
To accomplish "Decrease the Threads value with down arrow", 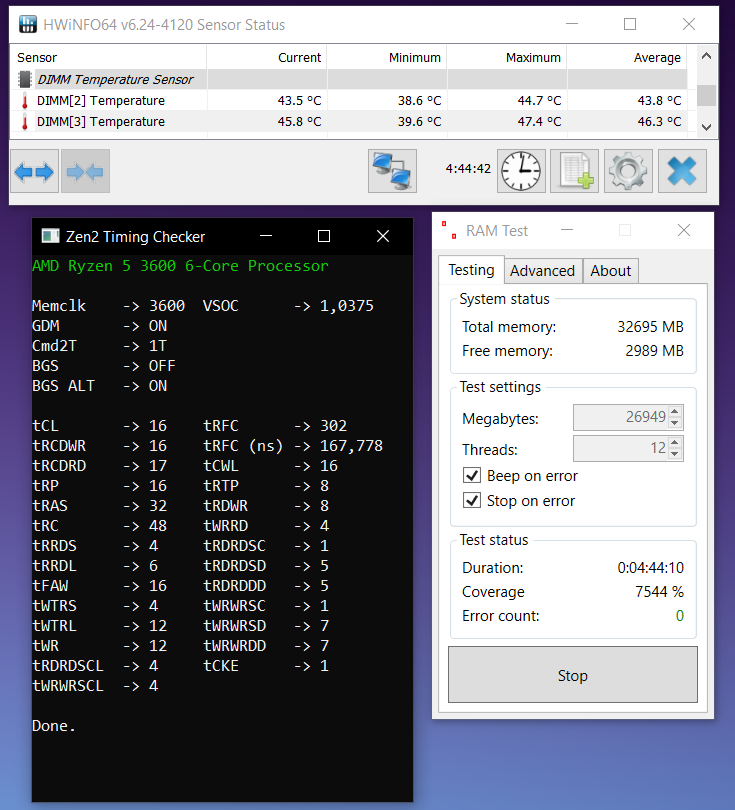I will click(x=675, y=454).
